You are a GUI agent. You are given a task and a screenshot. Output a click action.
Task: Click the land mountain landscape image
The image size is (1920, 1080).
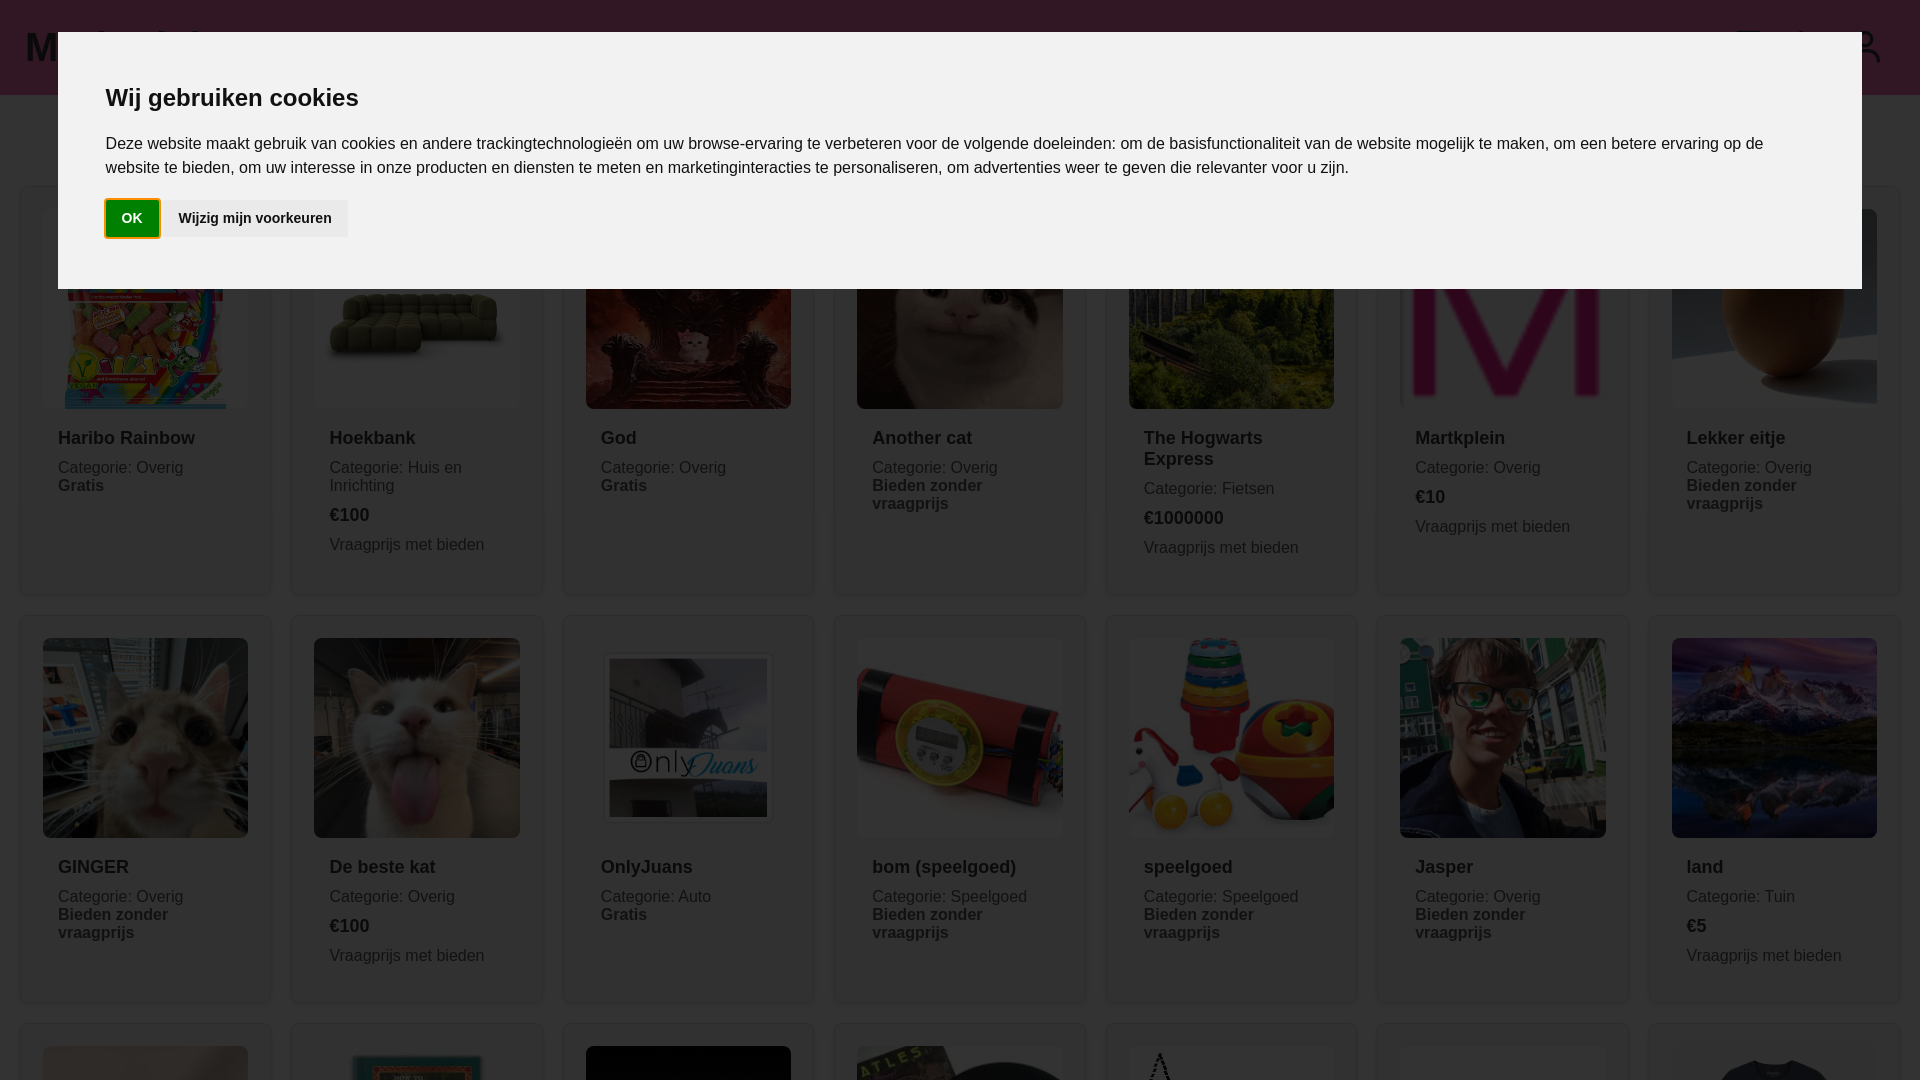click(1773, 738)
